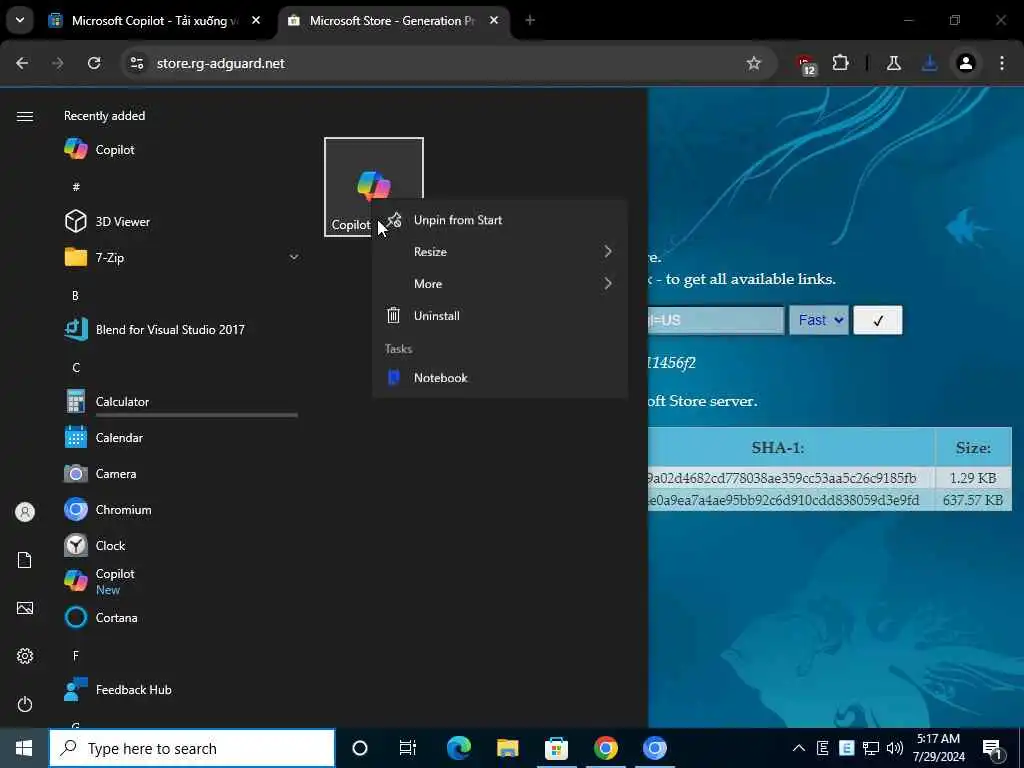The image size is (1024, 768).
Task: Open the network icon in tray
Action: [x=871, y=748]
